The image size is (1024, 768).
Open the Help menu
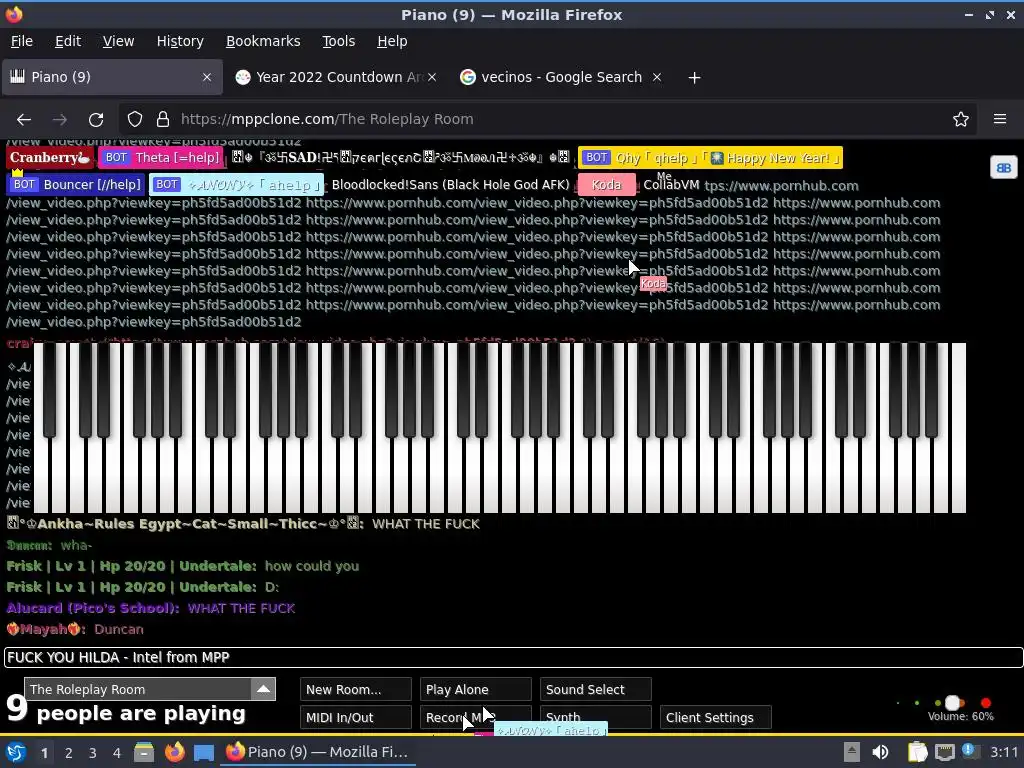point(392,41)
